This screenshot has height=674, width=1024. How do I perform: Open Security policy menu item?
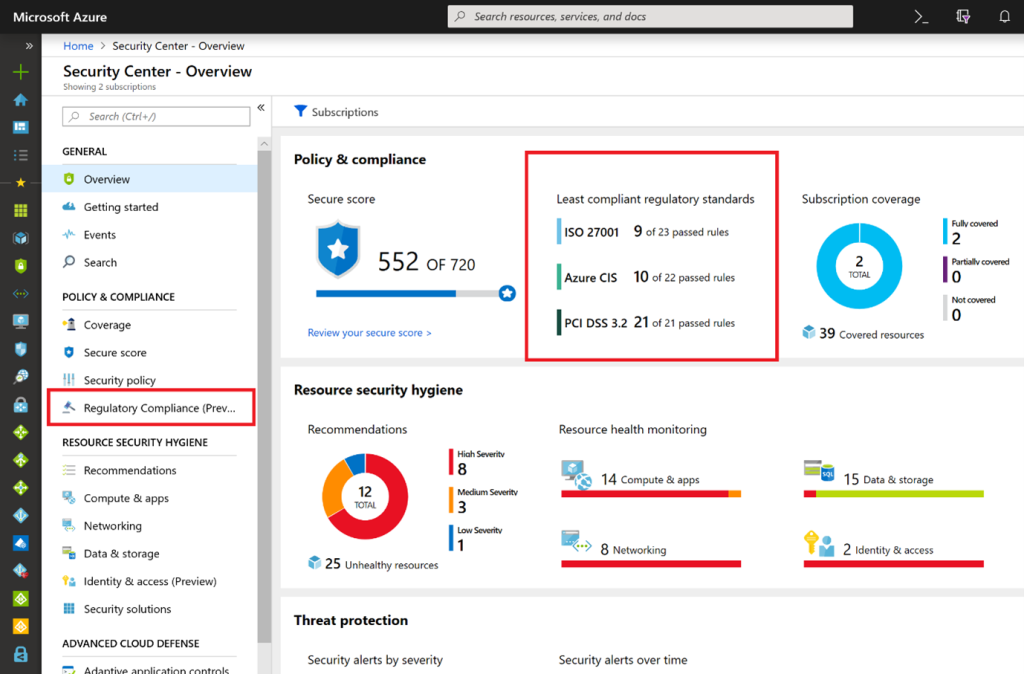(x=150, y=380)
